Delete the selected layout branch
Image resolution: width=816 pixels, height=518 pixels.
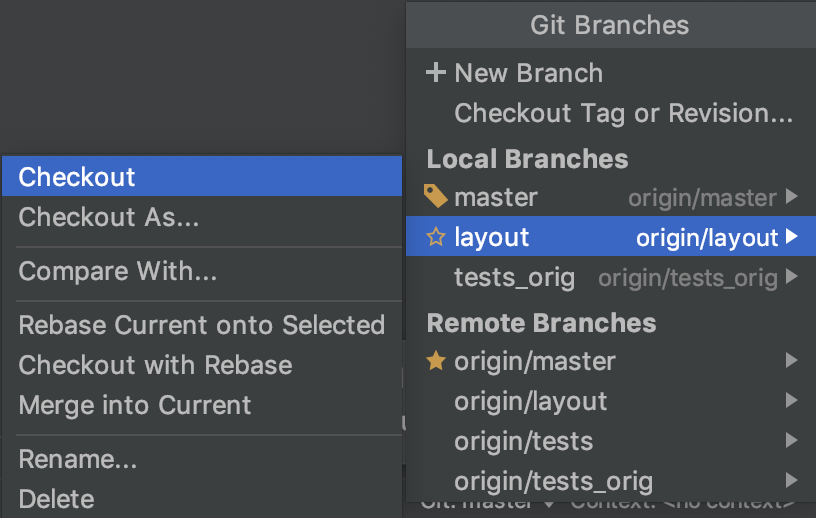click(x=56, y=498)
